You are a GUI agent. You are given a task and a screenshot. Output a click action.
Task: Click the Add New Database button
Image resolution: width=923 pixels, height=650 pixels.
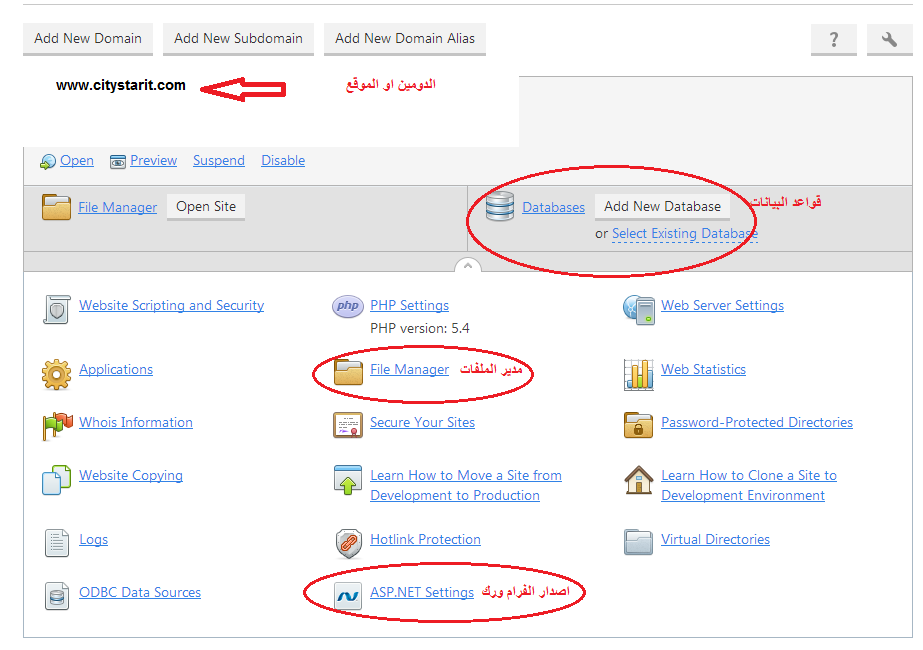pyautogui.click(x=662, y=207)
